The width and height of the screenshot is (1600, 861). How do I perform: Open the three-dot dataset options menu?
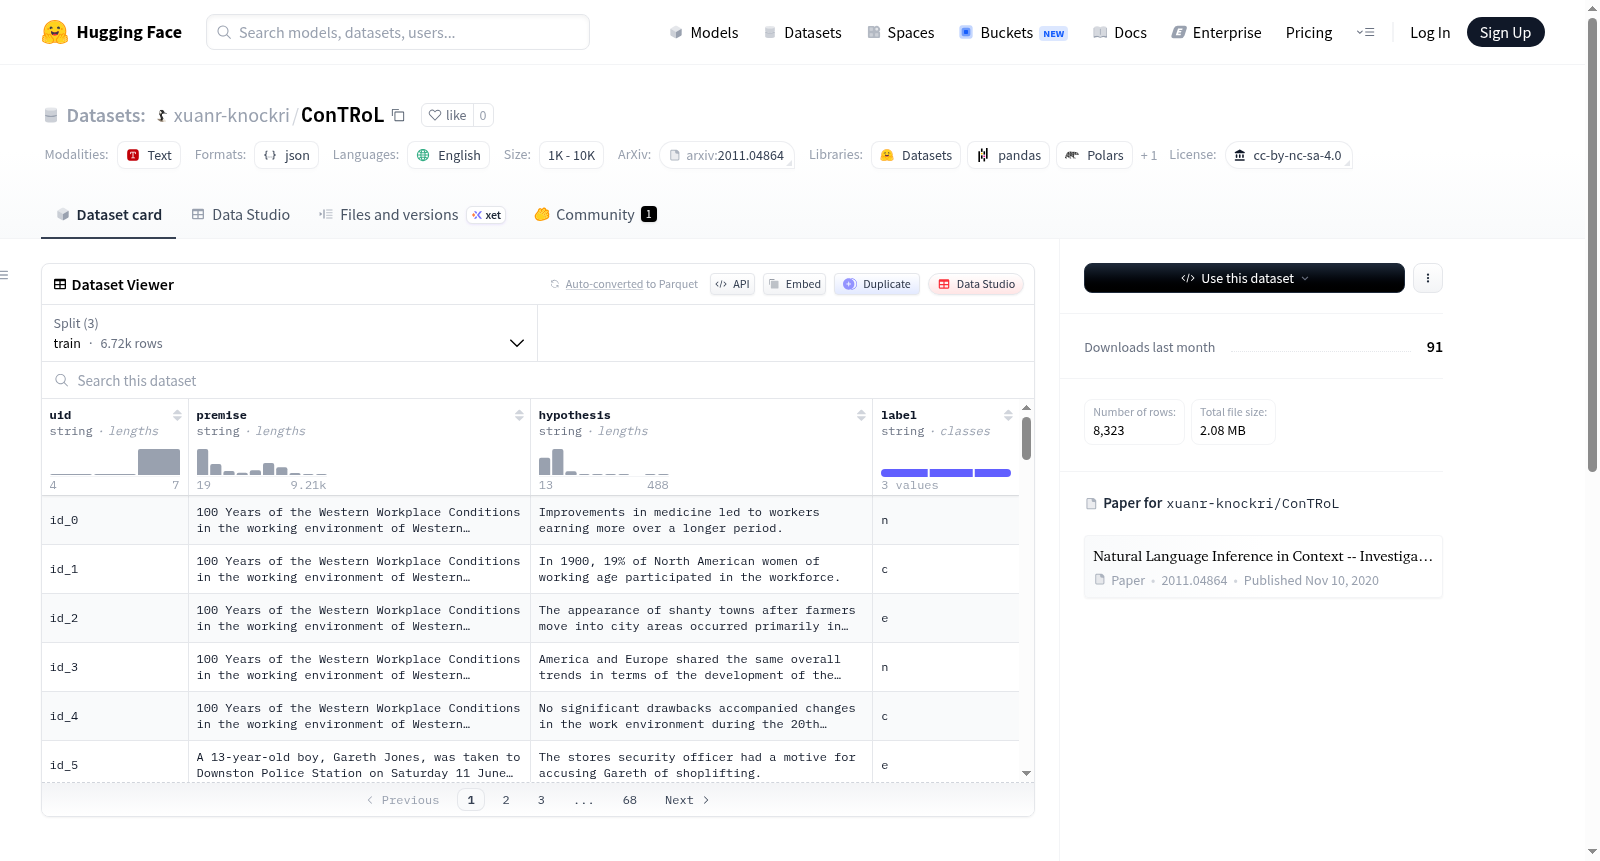(1428, 278)
